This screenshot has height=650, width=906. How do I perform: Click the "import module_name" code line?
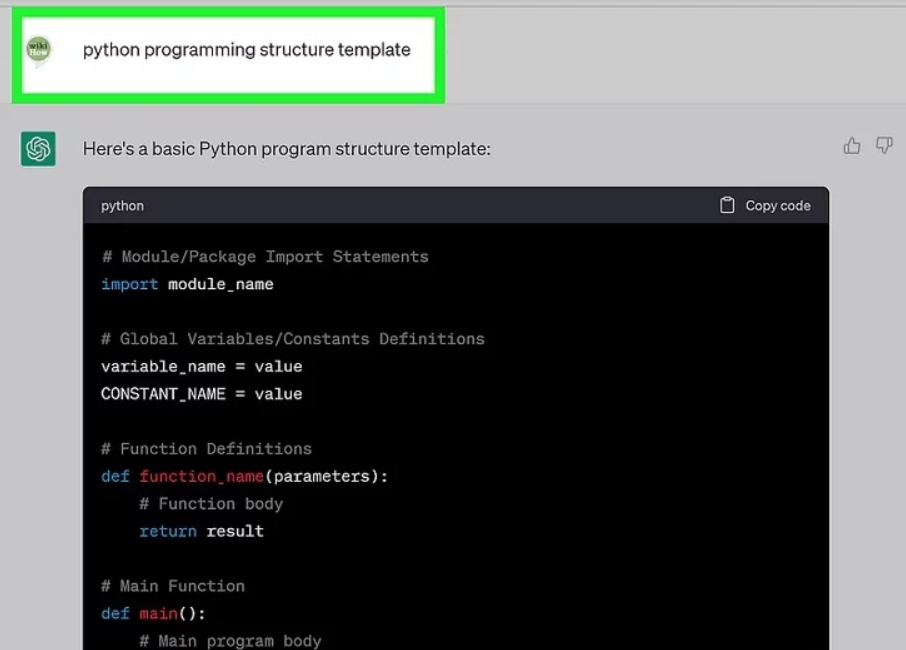187,284
